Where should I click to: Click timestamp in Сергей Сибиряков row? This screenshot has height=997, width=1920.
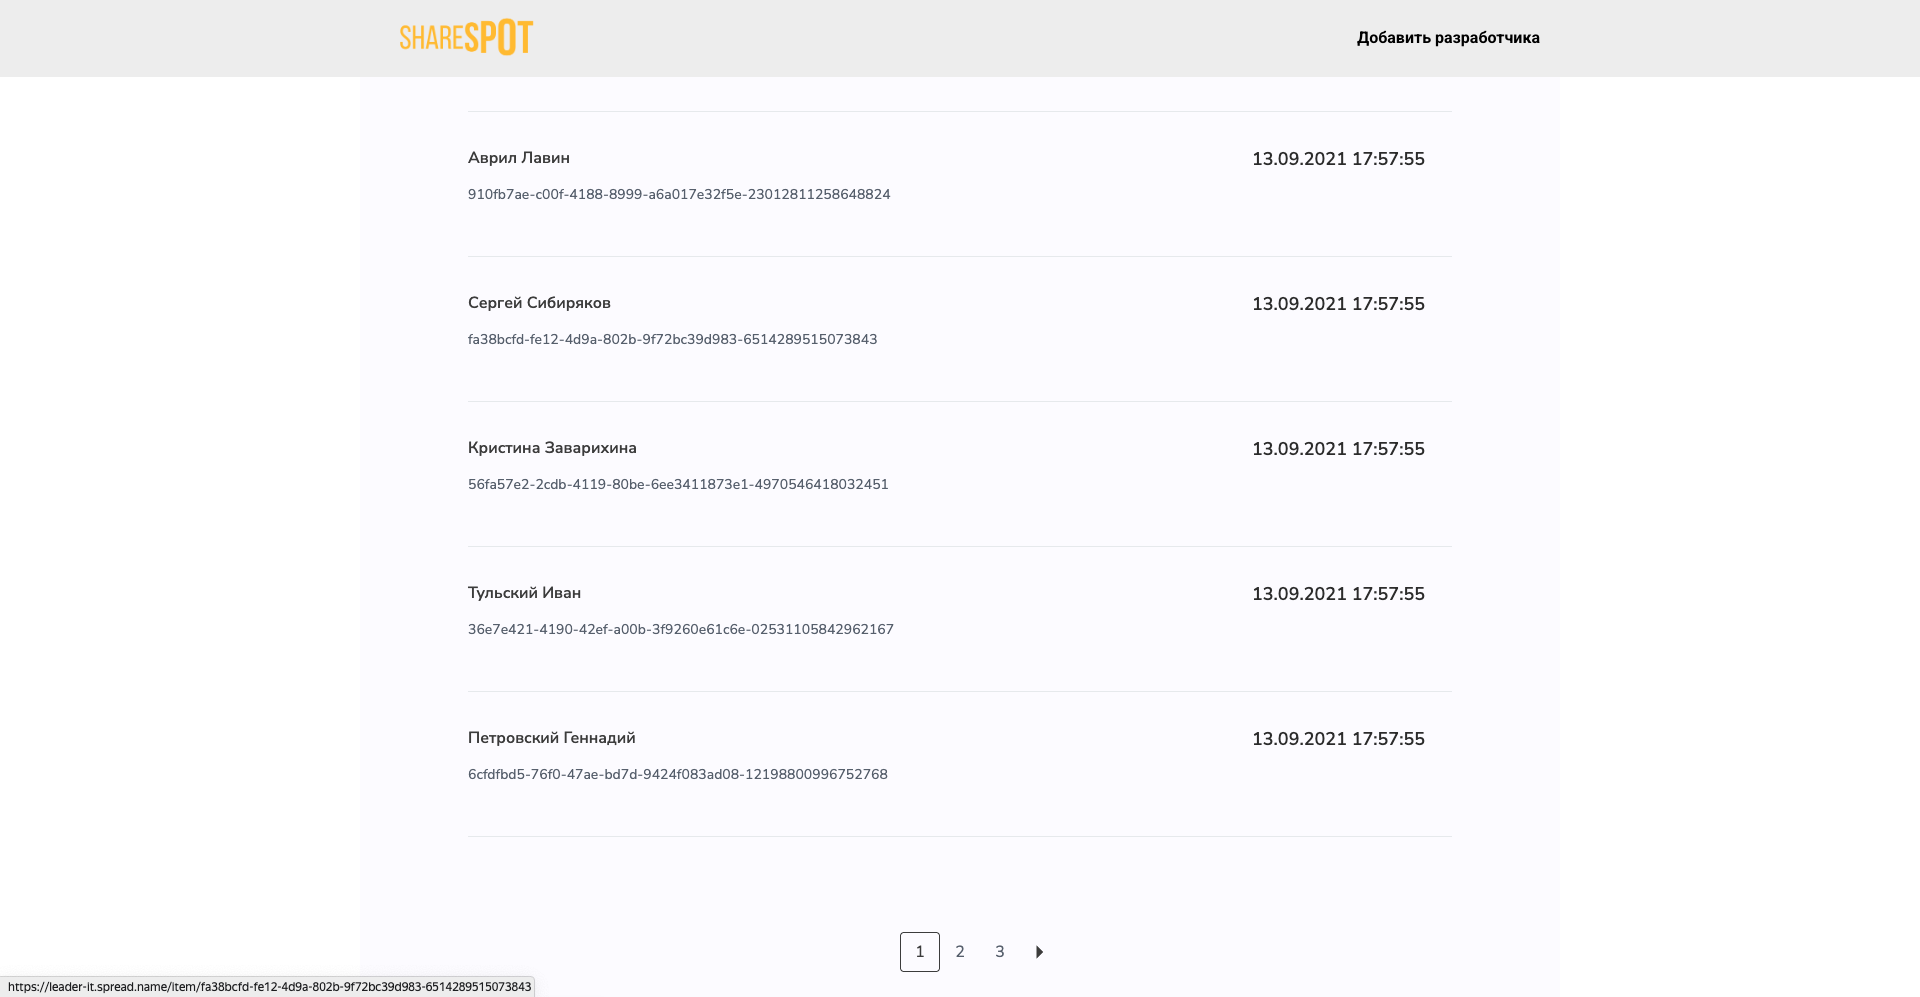click(1338, 304)
